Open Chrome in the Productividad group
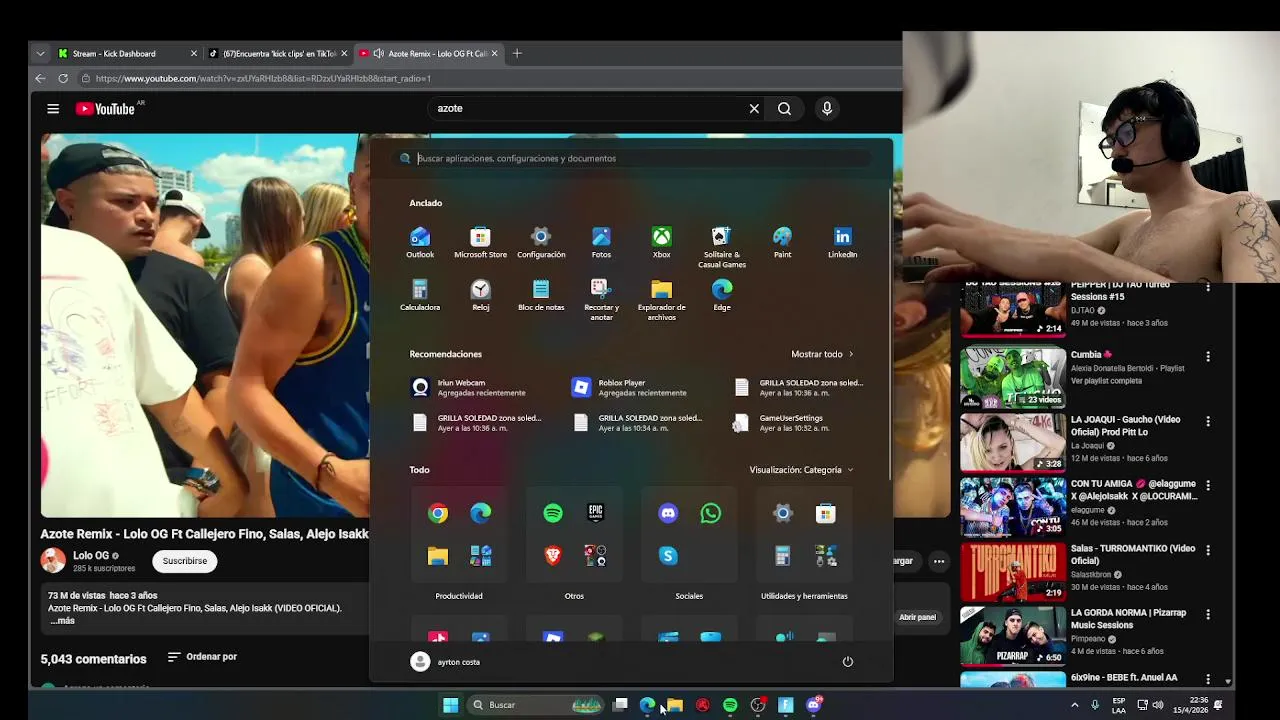1280x720 pixels. click(438, 513)
